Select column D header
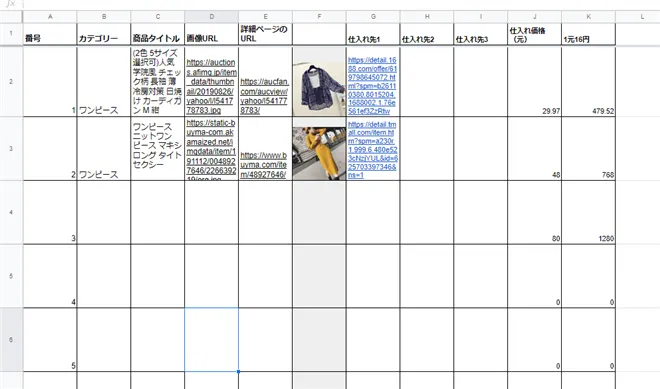The width and height of the screenshot is (660, 389). [211, 17]
